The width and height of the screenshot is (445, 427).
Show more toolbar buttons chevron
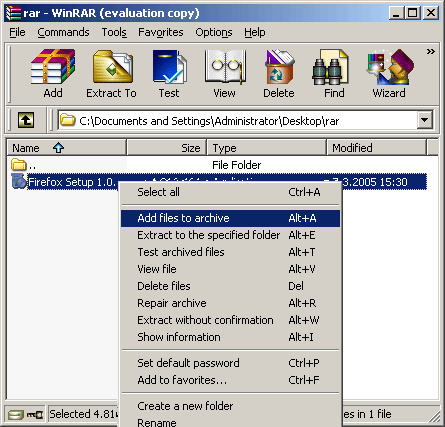pyautogui.click(x=431, y=52)
